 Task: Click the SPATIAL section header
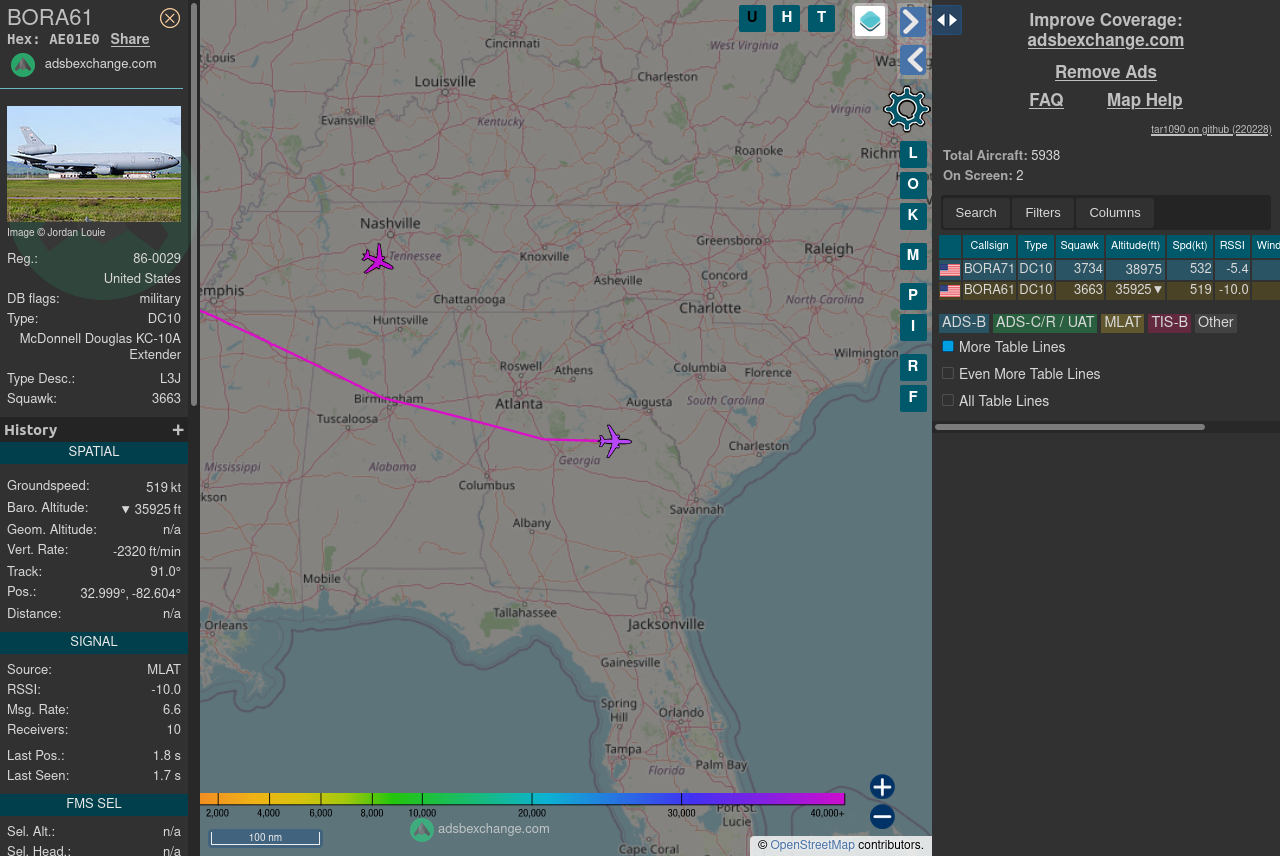(94, 452)
